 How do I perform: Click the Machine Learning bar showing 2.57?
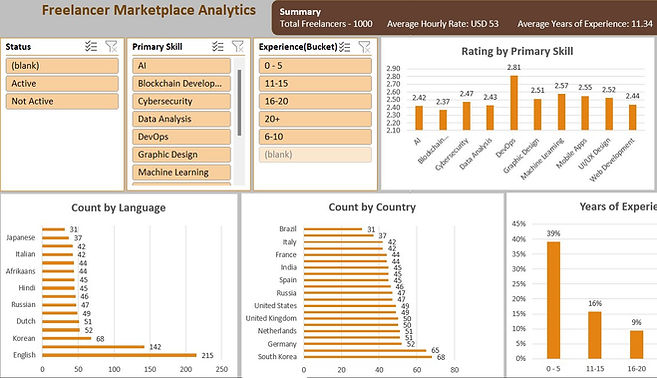pyautogui.click(x=561, y=112)
